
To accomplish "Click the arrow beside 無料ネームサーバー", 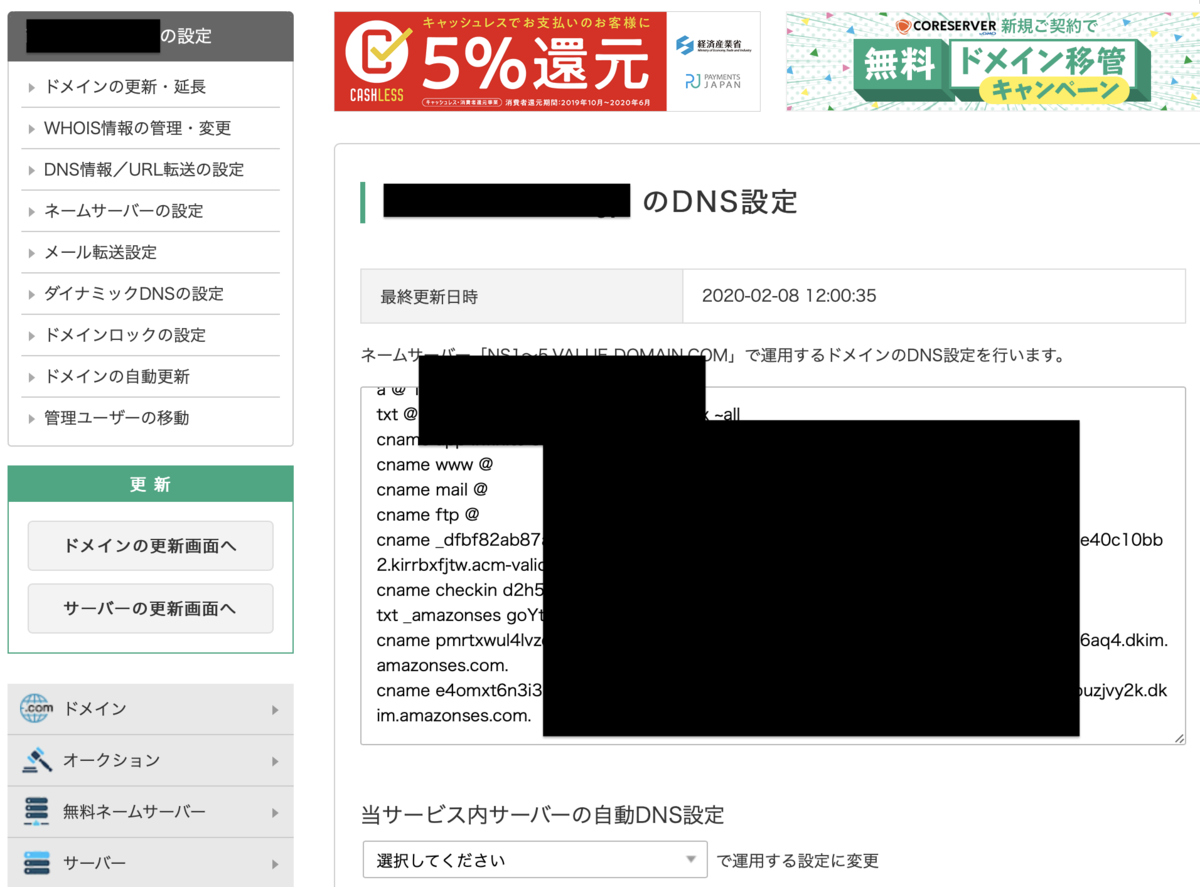I will click(275, 812).
